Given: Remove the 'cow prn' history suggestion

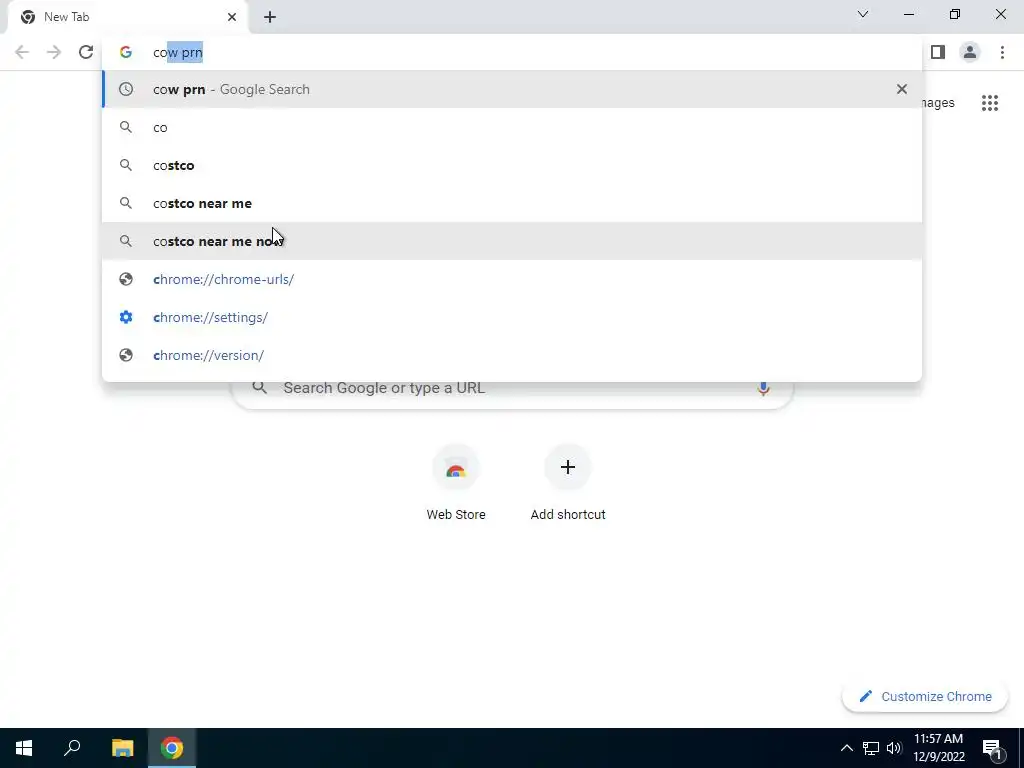Looking at the screenshot, I should point(902,89).
